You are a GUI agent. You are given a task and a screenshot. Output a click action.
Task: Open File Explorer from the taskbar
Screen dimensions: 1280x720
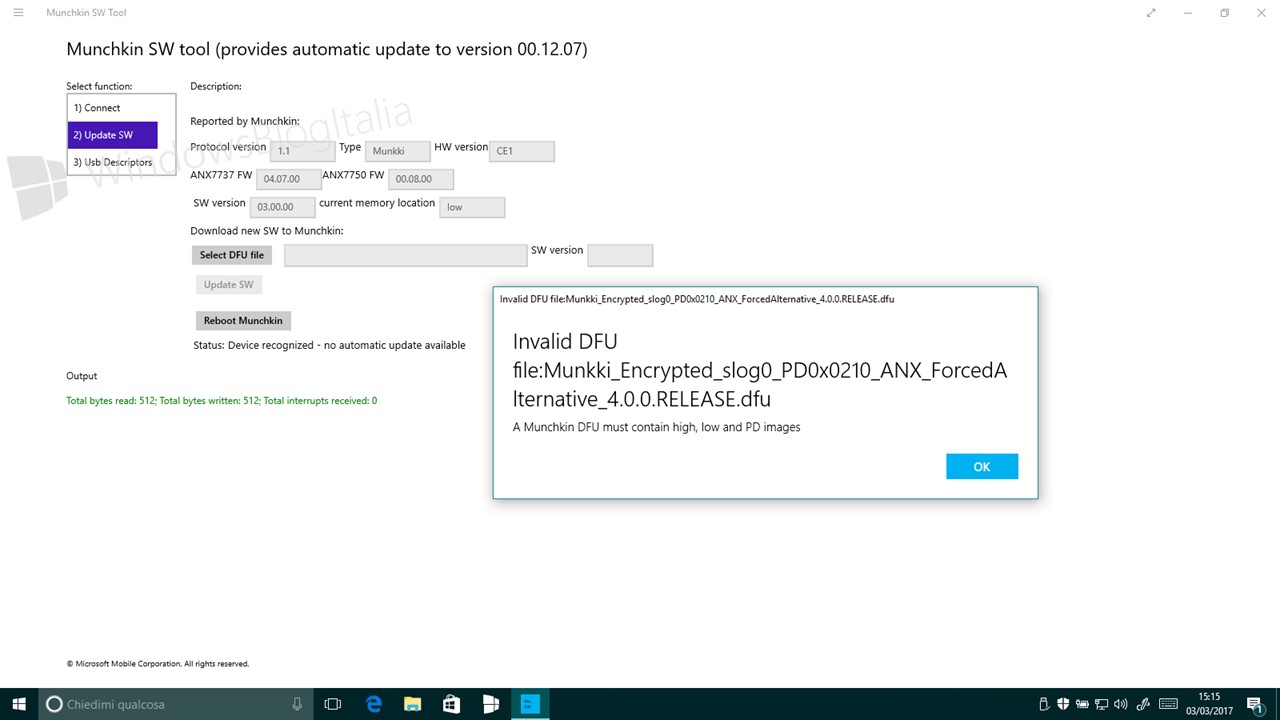click(412, 704)
